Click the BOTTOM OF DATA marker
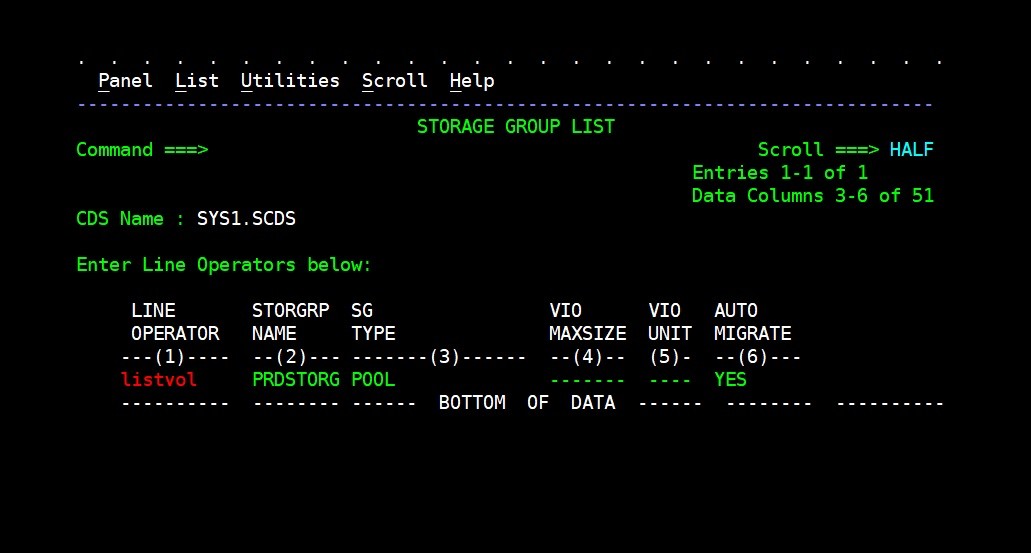The width and height of the screenshot is (1031, 553). click(527, 403)
